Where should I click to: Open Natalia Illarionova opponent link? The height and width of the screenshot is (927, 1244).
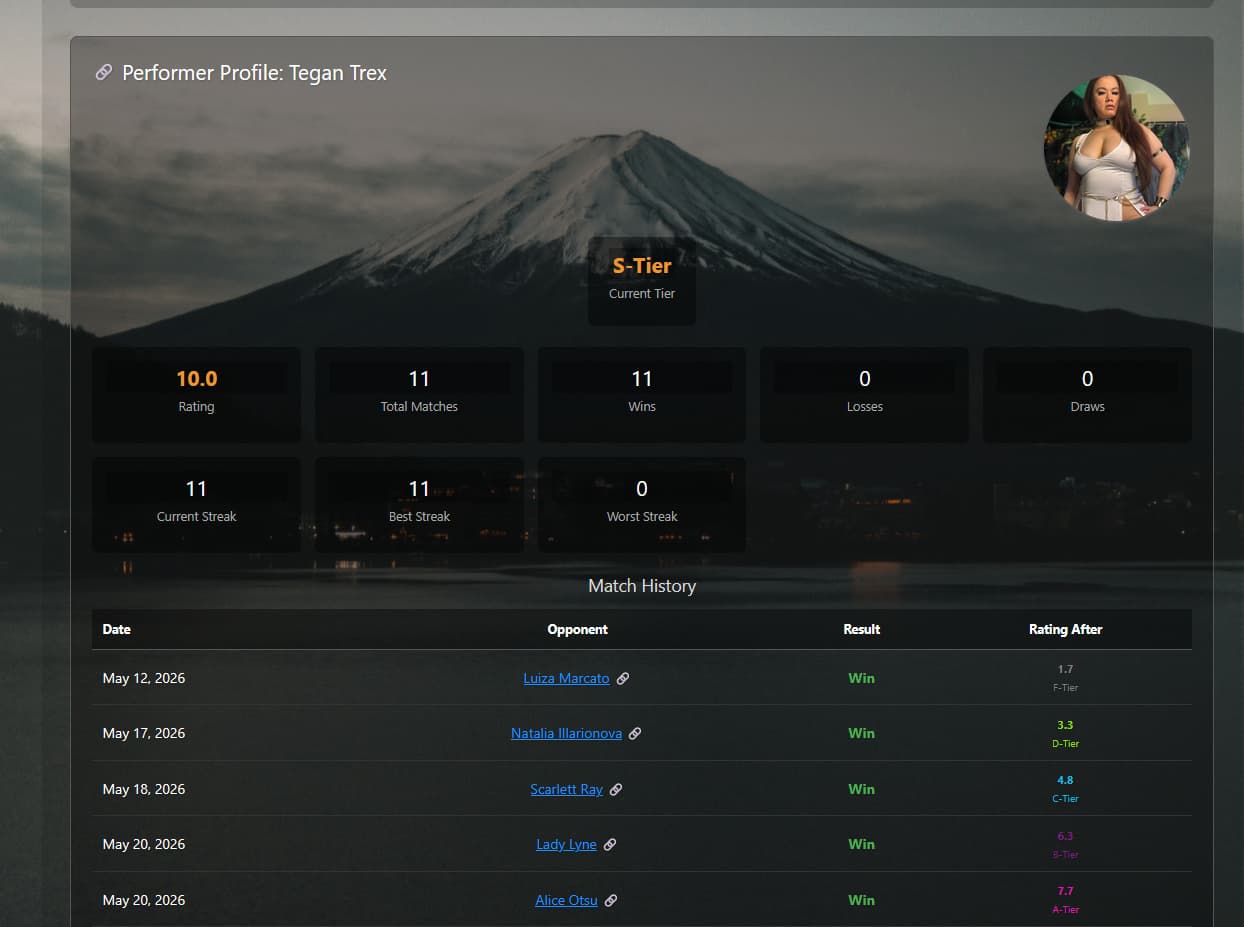pyautogui.click(x=566, y=733)
